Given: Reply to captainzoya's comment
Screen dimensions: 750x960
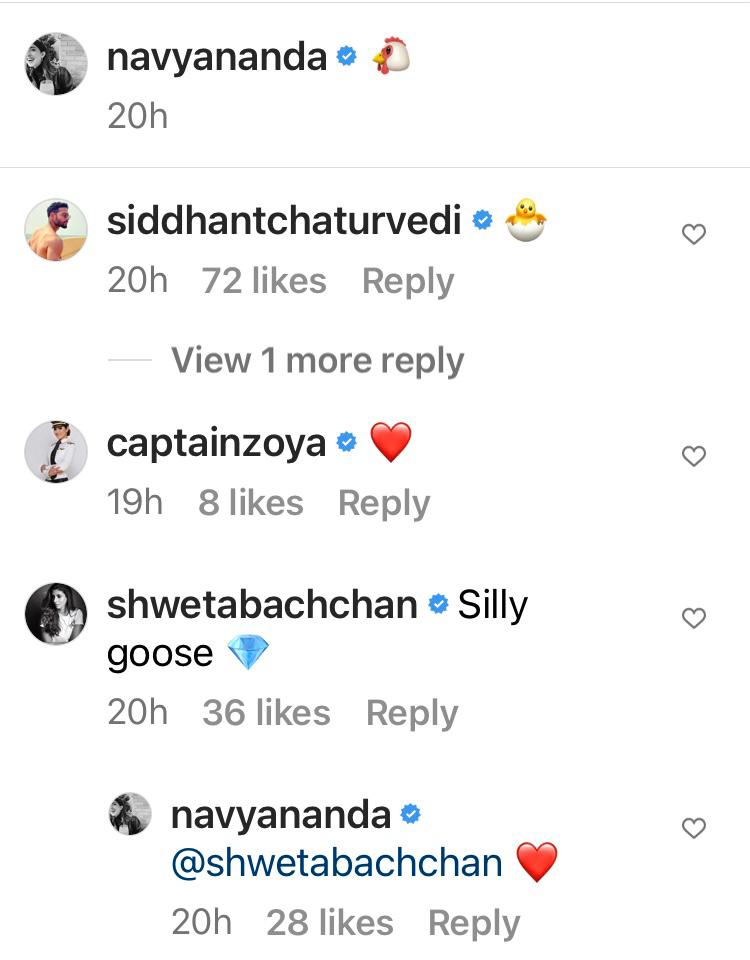Looking at the screenshot, I should pos(383,503).
